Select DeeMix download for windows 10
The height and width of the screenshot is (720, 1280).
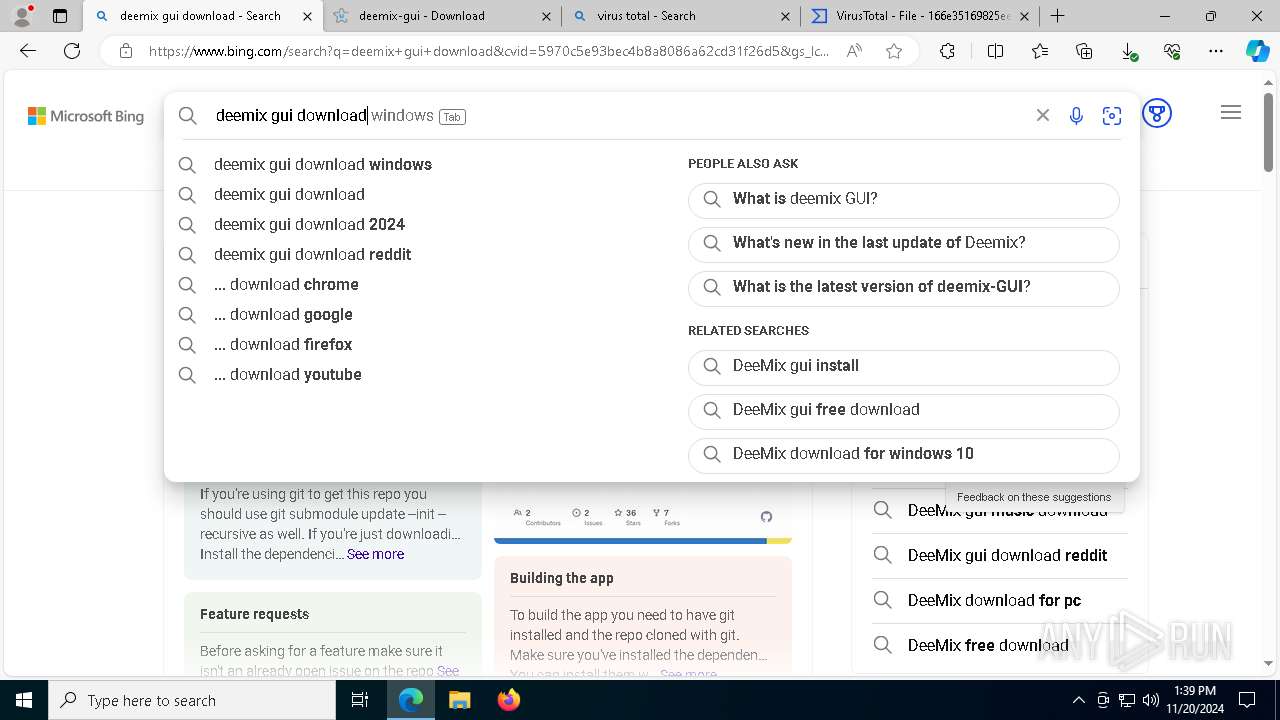tap(904, 454)
